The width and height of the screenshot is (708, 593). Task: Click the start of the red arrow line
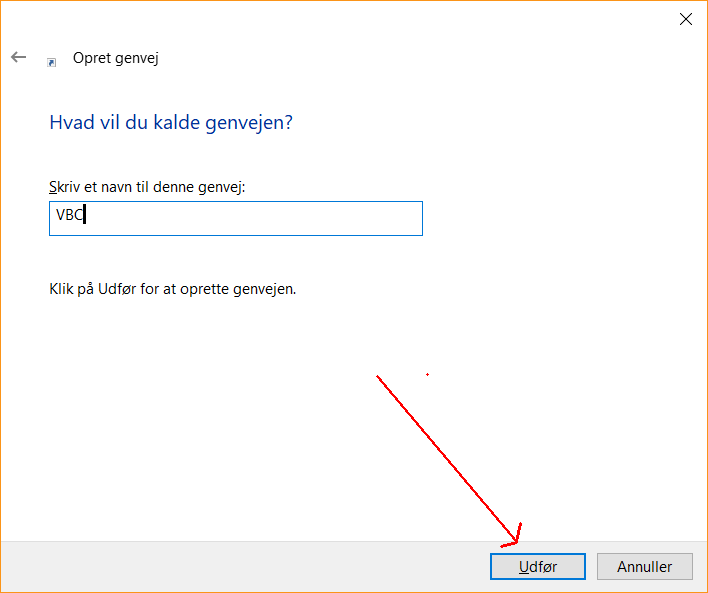378,377
